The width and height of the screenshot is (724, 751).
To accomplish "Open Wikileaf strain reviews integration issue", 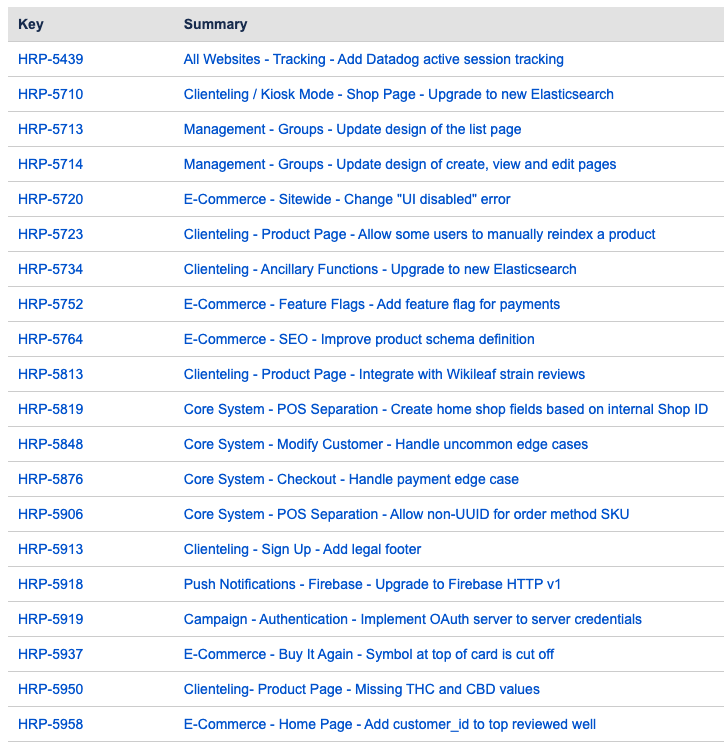I will [x=384, y=374].
